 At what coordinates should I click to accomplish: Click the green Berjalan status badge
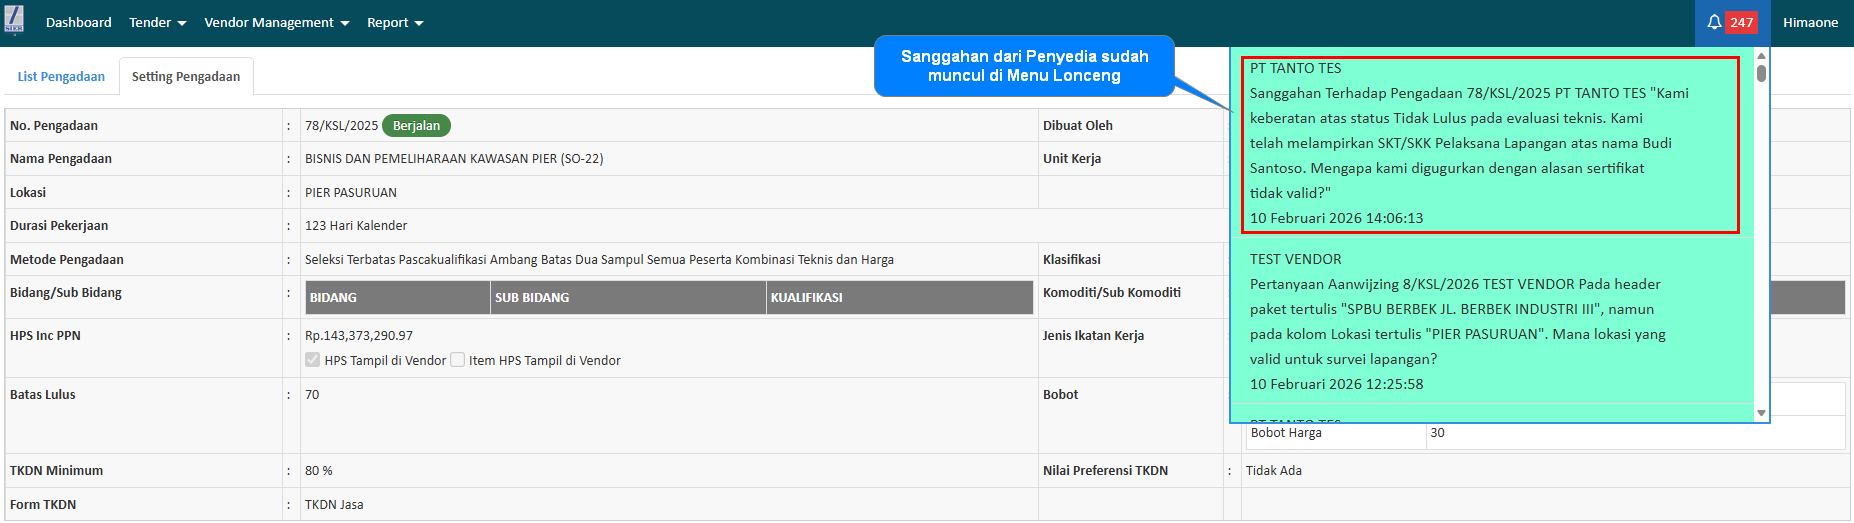coord(416,126)
